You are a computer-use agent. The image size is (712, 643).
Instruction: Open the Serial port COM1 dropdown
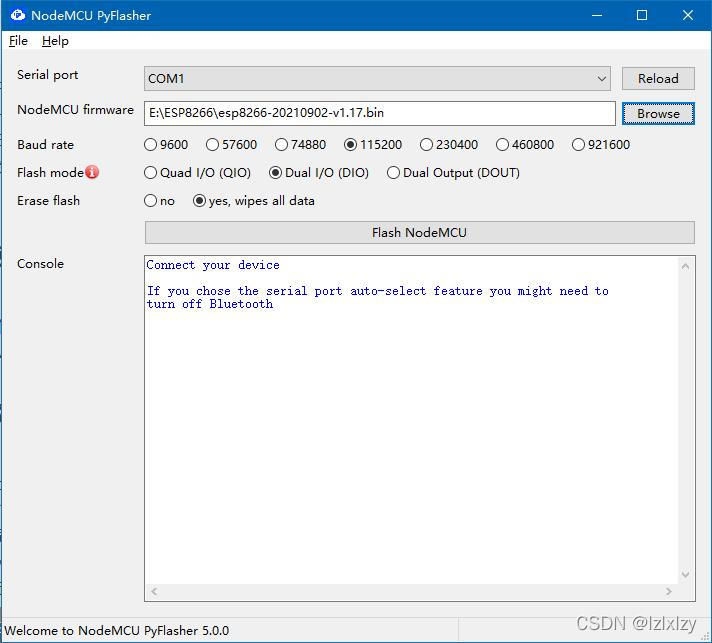[x=377, y=79]
